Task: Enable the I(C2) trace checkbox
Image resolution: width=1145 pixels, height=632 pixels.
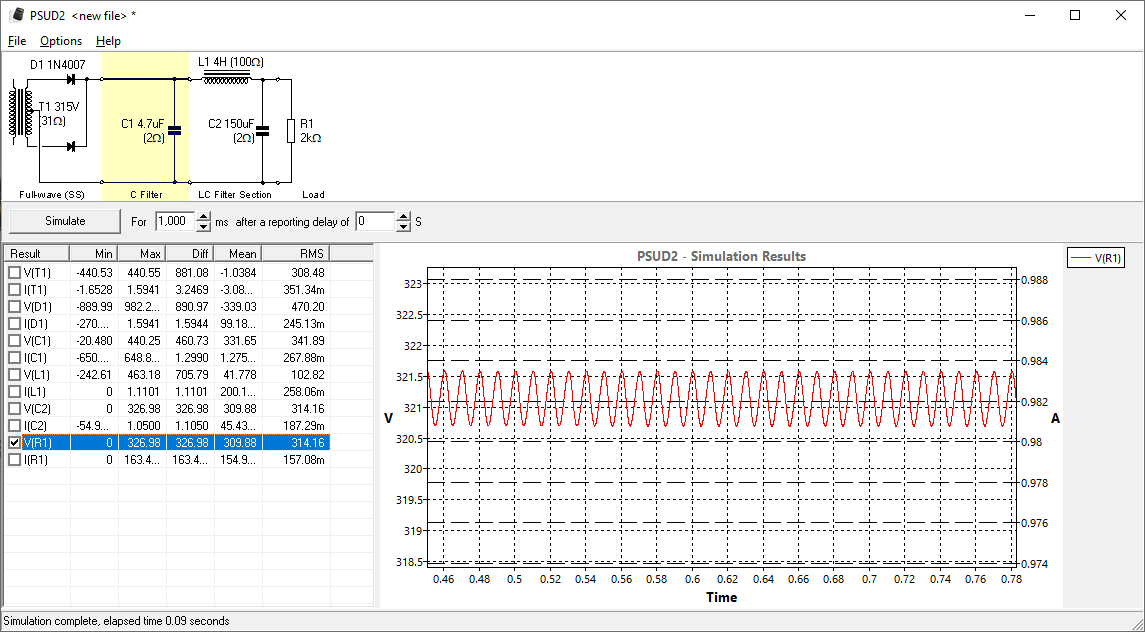Action: pyautogui.click(x=14, y=426)
